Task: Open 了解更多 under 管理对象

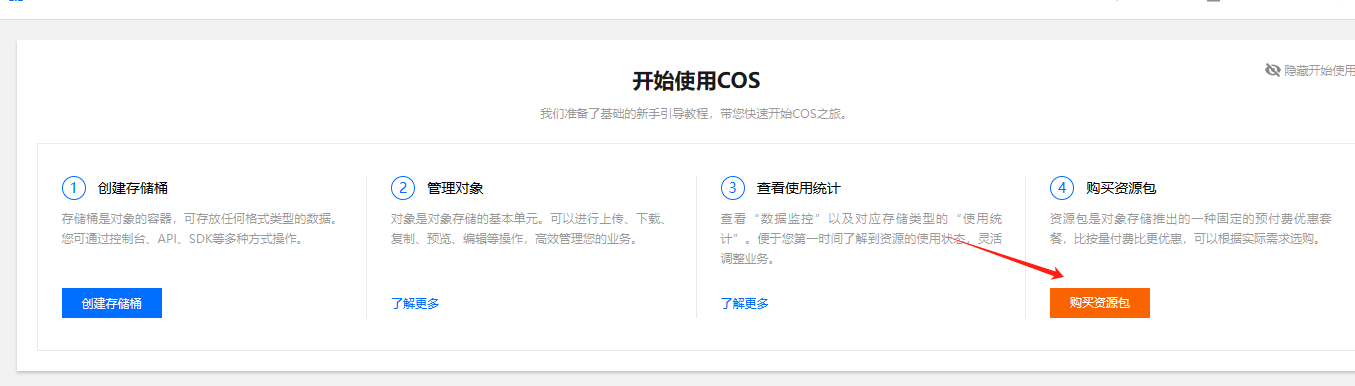Action: pyautogui.click(x=415, y=303)
